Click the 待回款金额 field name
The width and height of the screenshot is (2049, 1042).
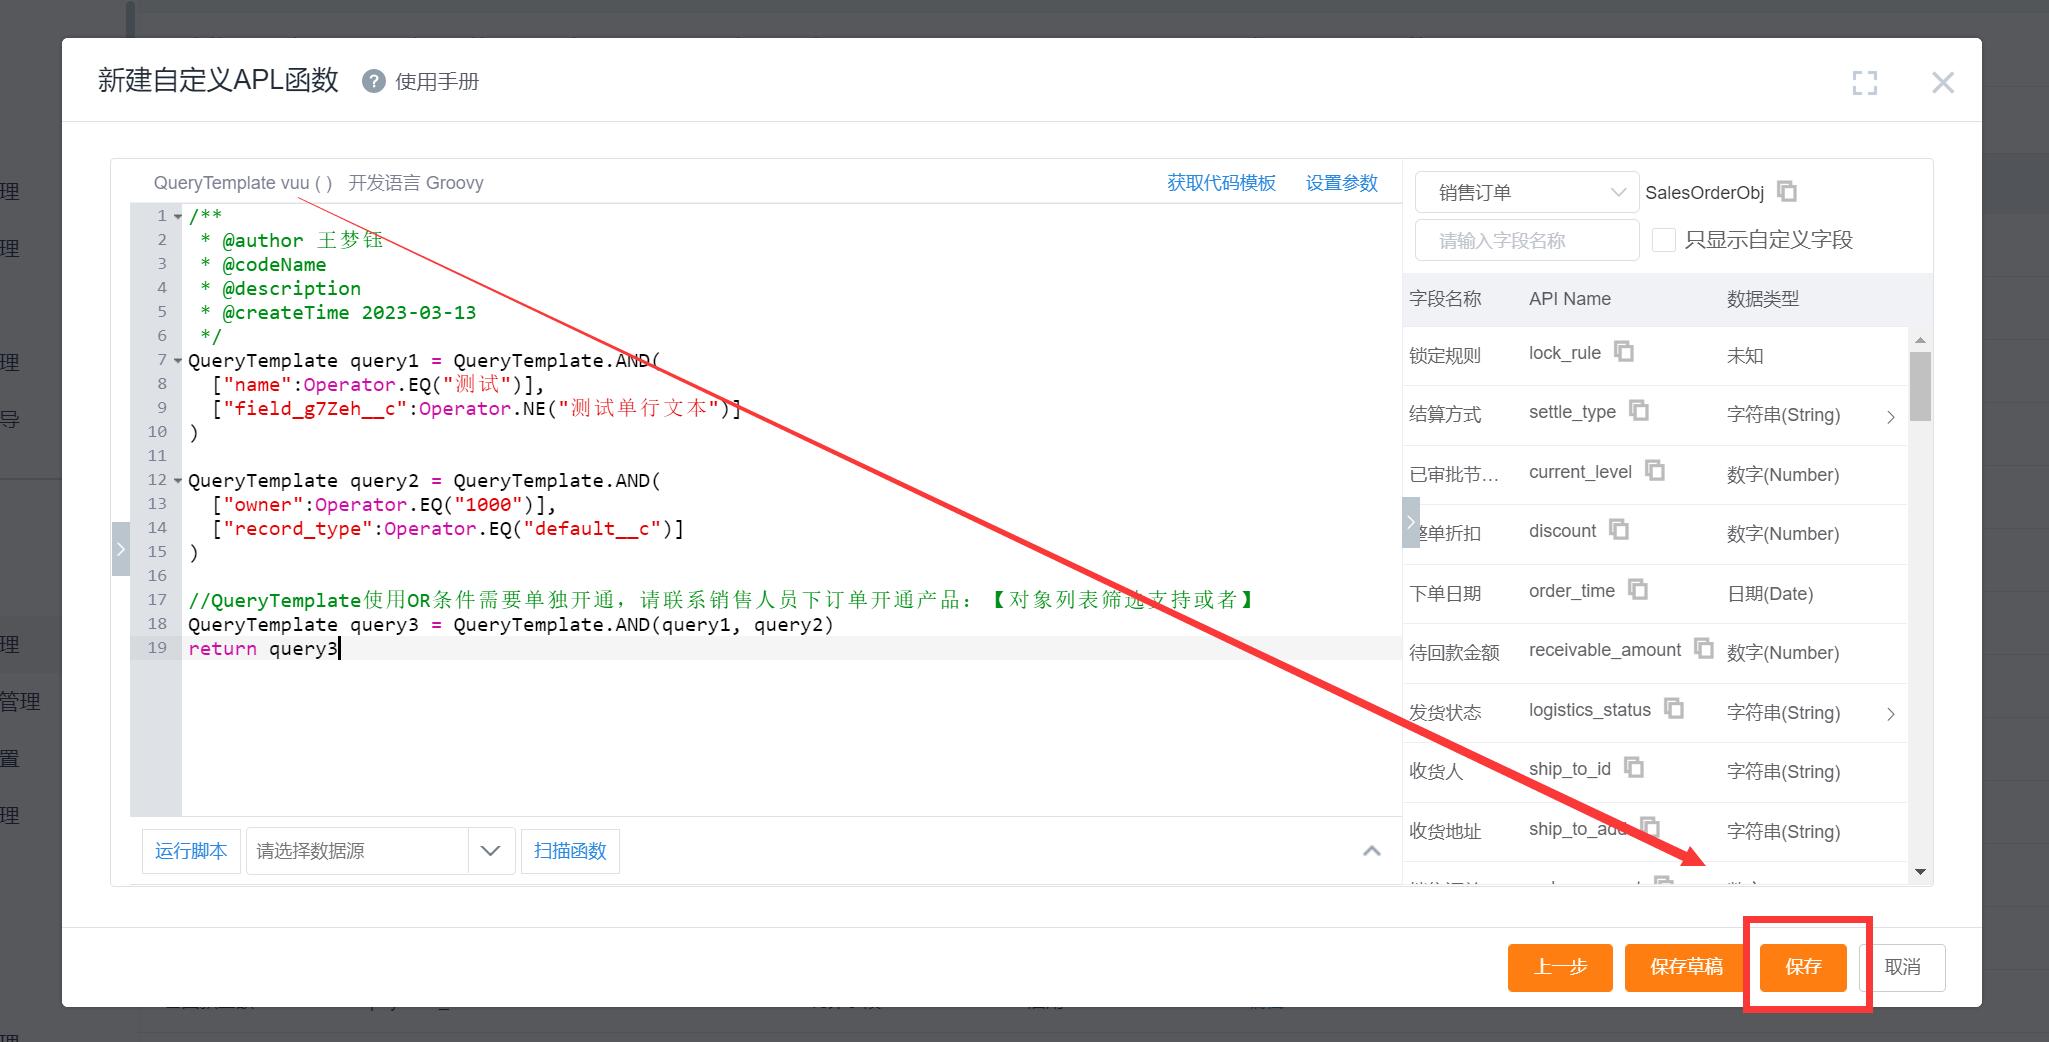[x=1454, y=652]
